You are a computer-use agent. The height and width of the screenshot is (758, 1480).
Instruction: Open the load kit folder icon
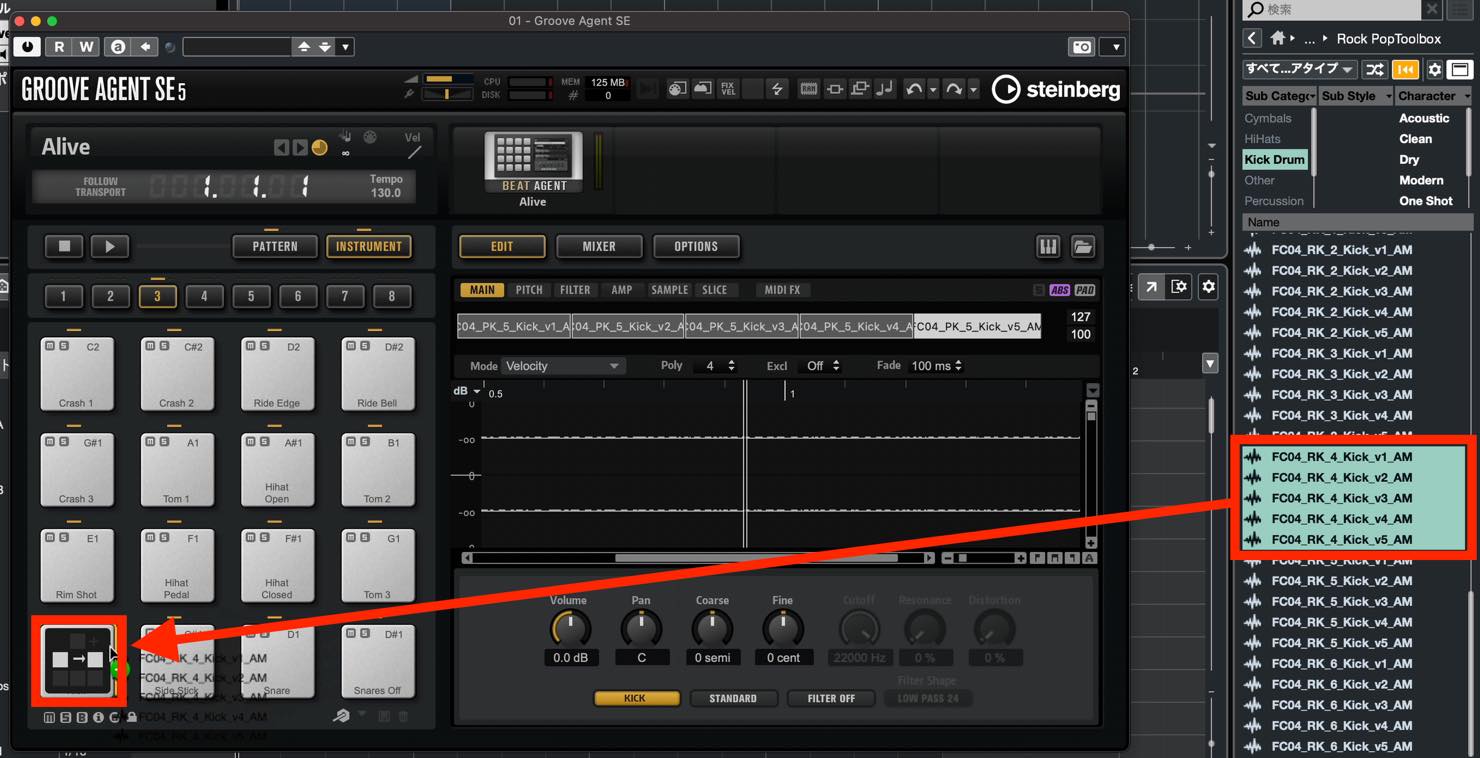point(1082,247)
